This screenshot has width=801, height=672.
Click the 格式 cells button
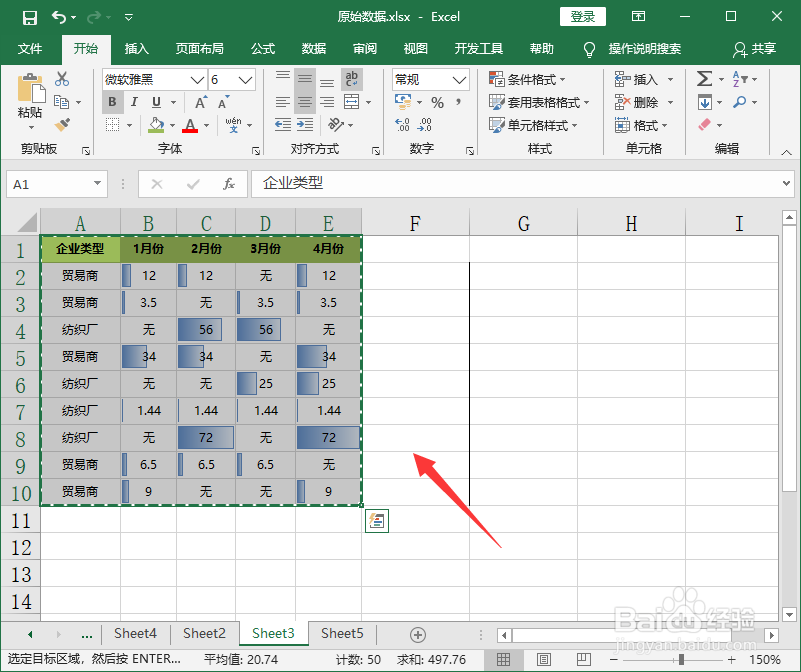[641, 125]
